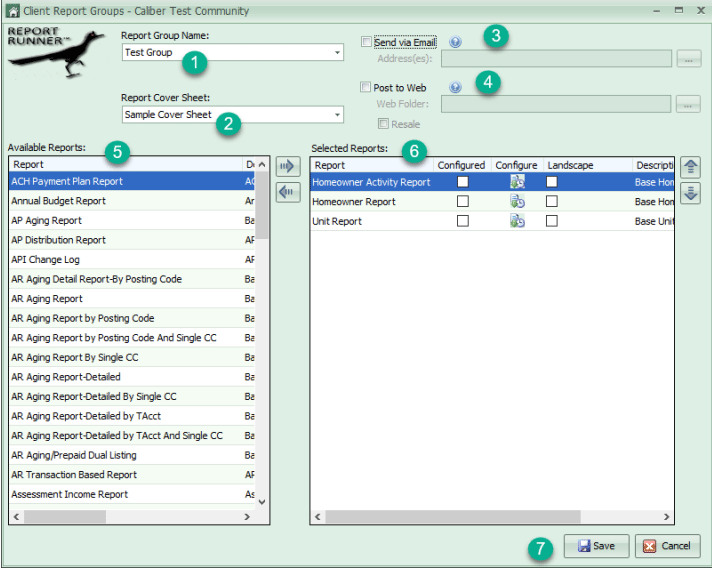Click Selected Reports horizontal scrollbar right arrow
712x569 pixels.
pyautogui.click(x=666, y=517)
